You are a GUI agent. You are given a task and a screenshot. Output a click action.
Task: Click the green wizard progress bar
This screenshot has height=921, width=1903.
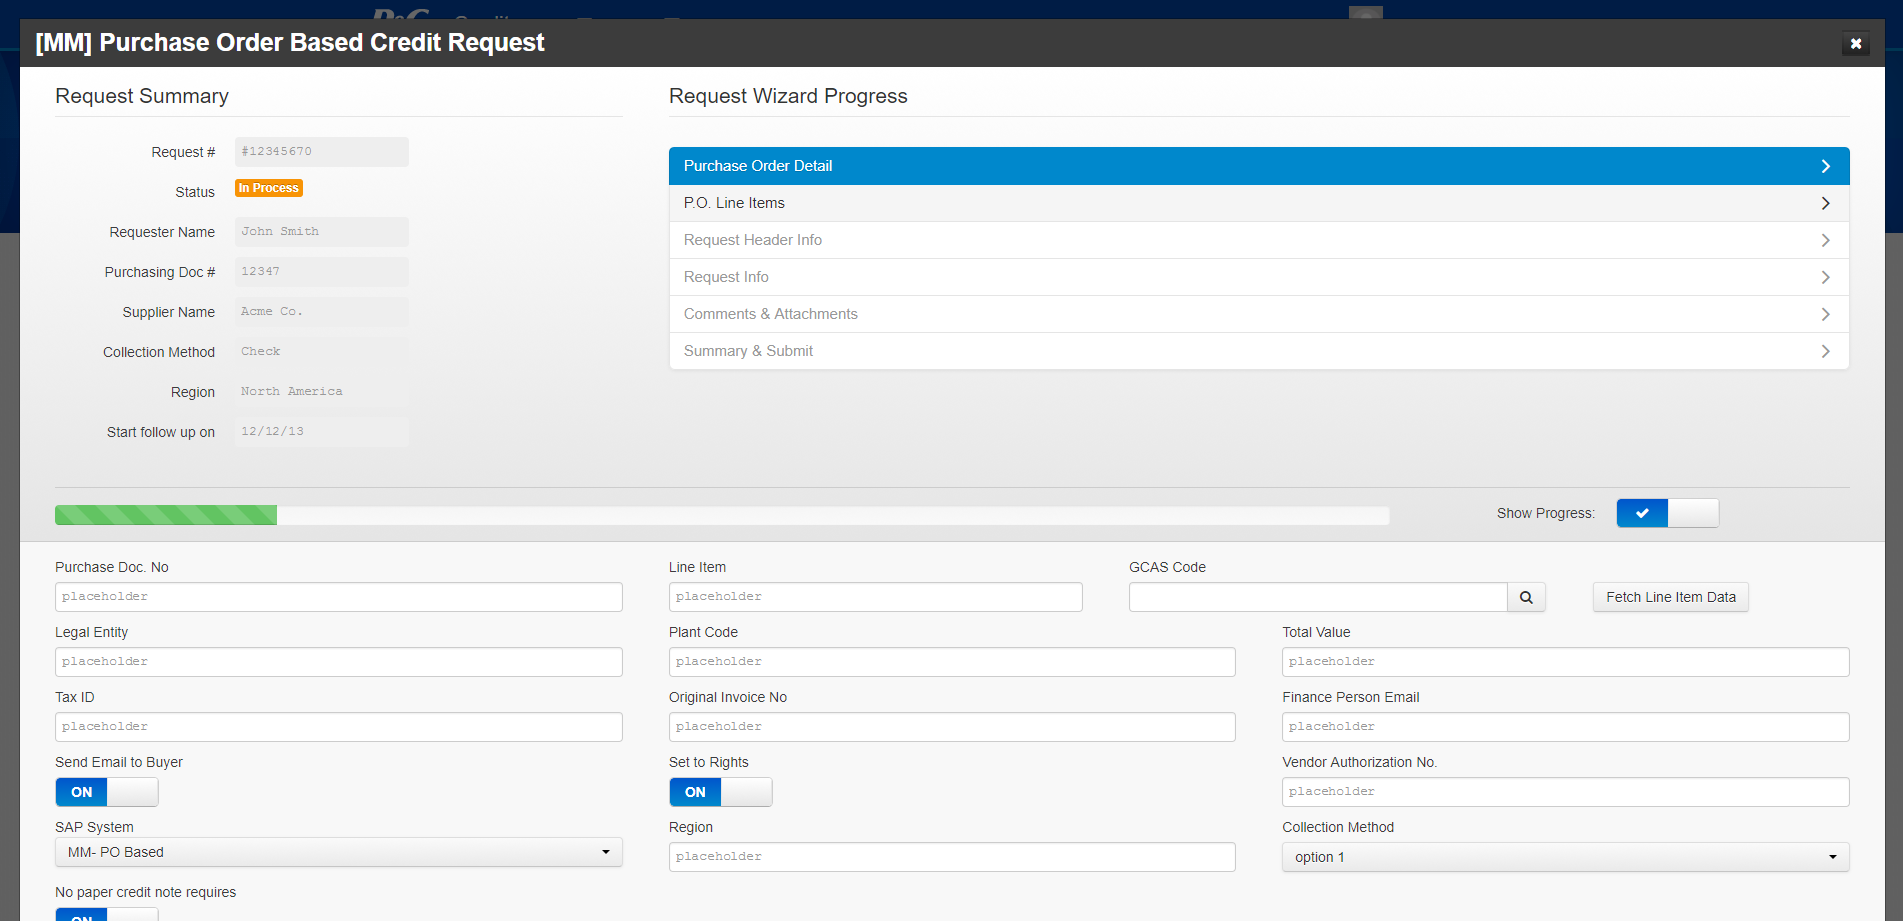tap(166, 515)
